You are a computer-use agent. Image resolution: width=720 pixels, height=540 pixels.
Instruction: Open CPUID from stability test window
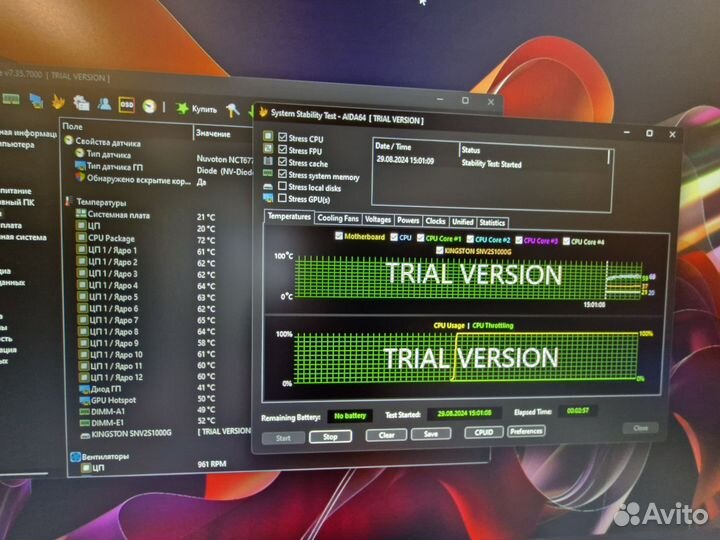(x=484, y=432)
